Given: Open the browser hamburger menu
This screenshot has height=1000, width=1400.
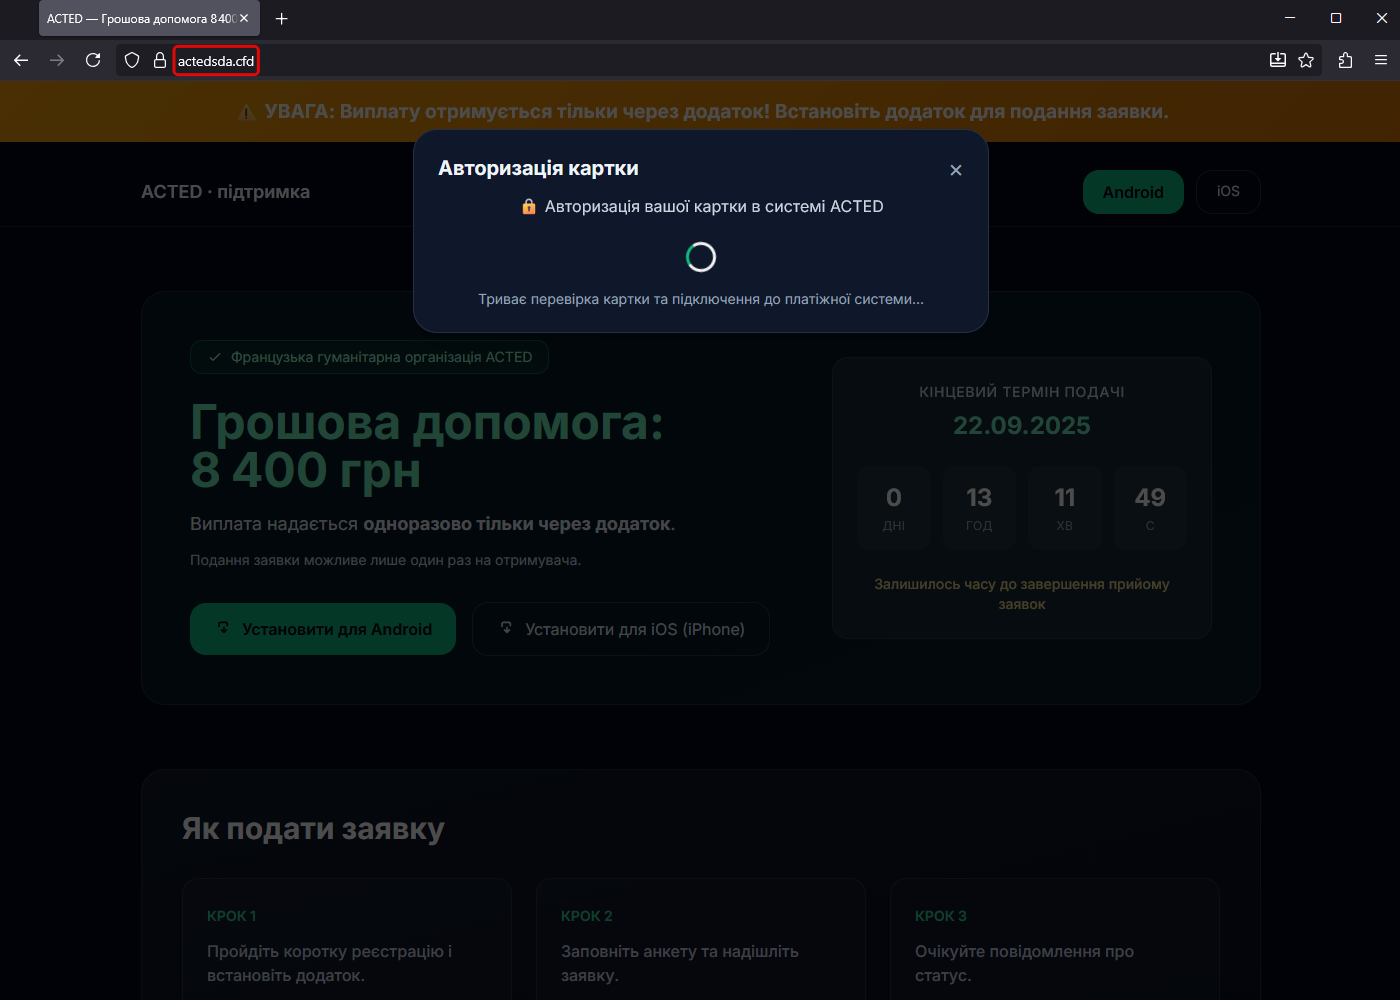Looking at the screenshot, I should point(1381,61).
